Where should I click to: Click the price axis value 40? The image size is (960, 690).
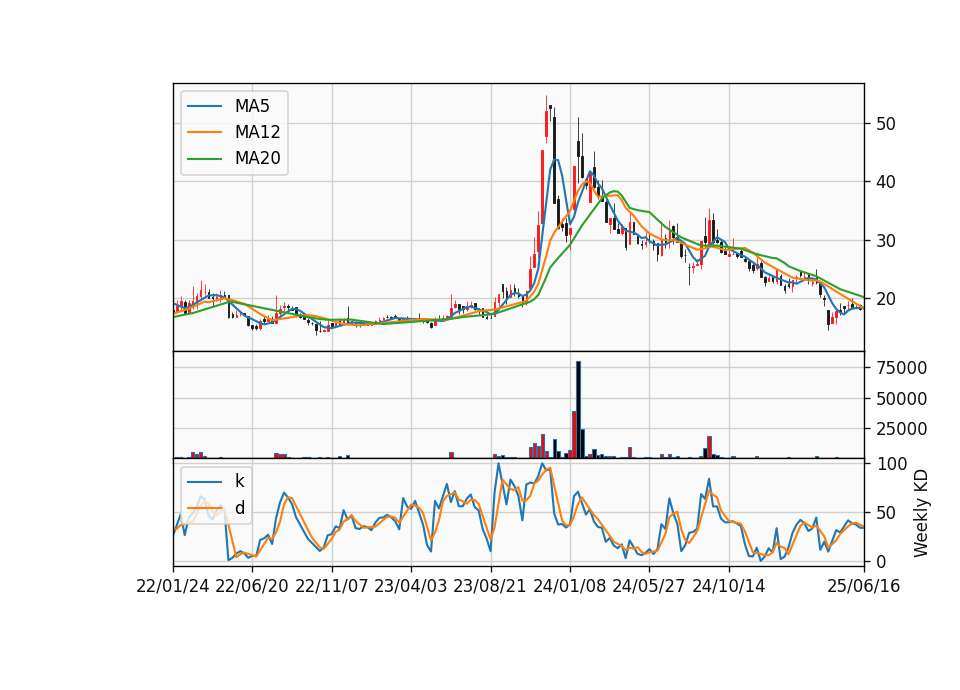886,182
